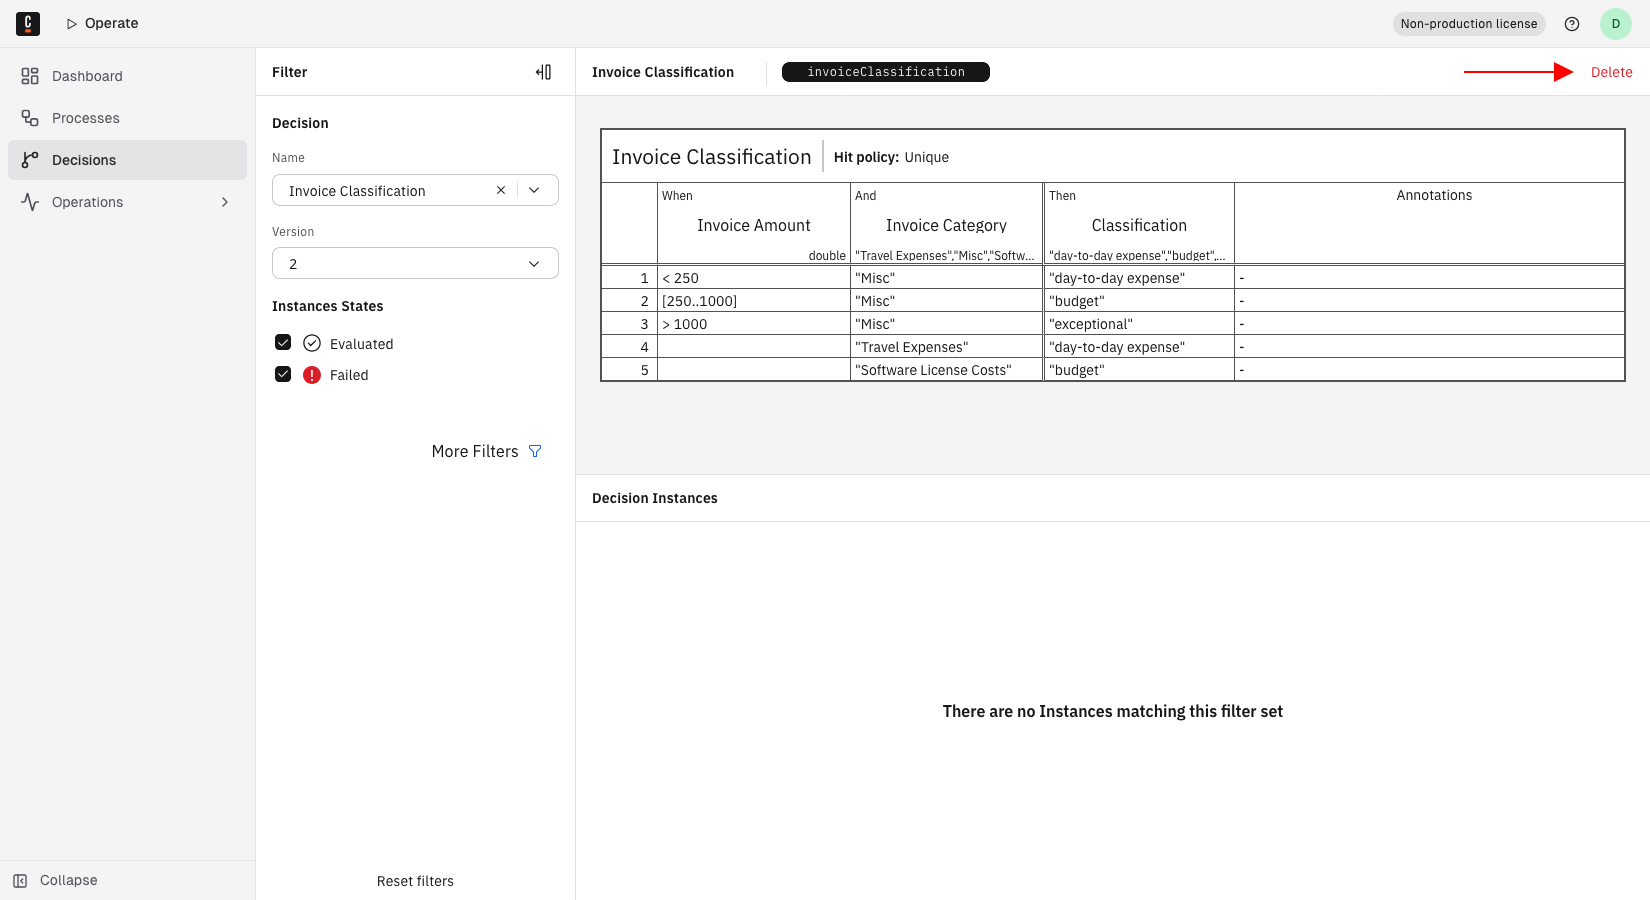Select the "[250..1000]" rule cell
Image resolution: width=1650 pixels, height=900 pixels.
754,301
